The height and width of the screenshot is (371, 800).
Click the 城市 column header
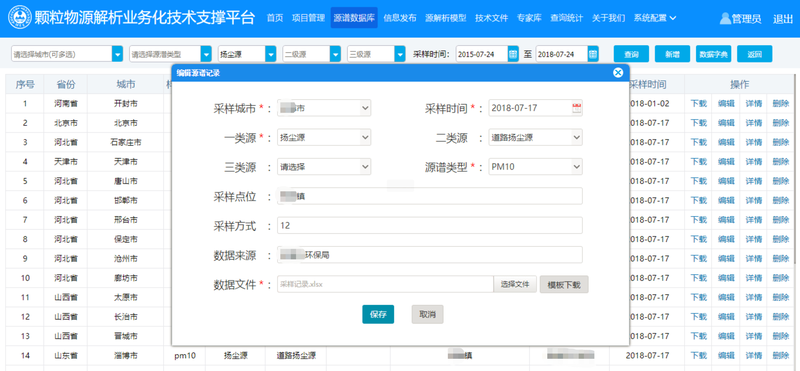coord(126,84)
